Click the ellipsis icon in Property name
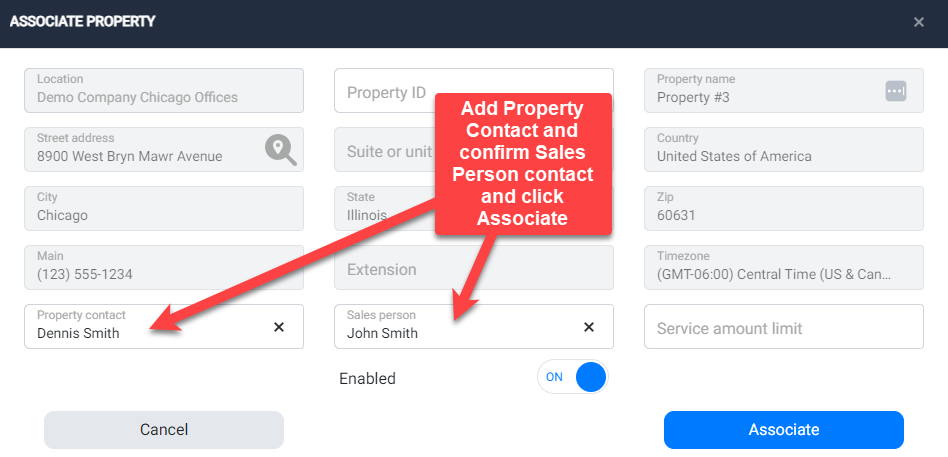 (895, 91)
